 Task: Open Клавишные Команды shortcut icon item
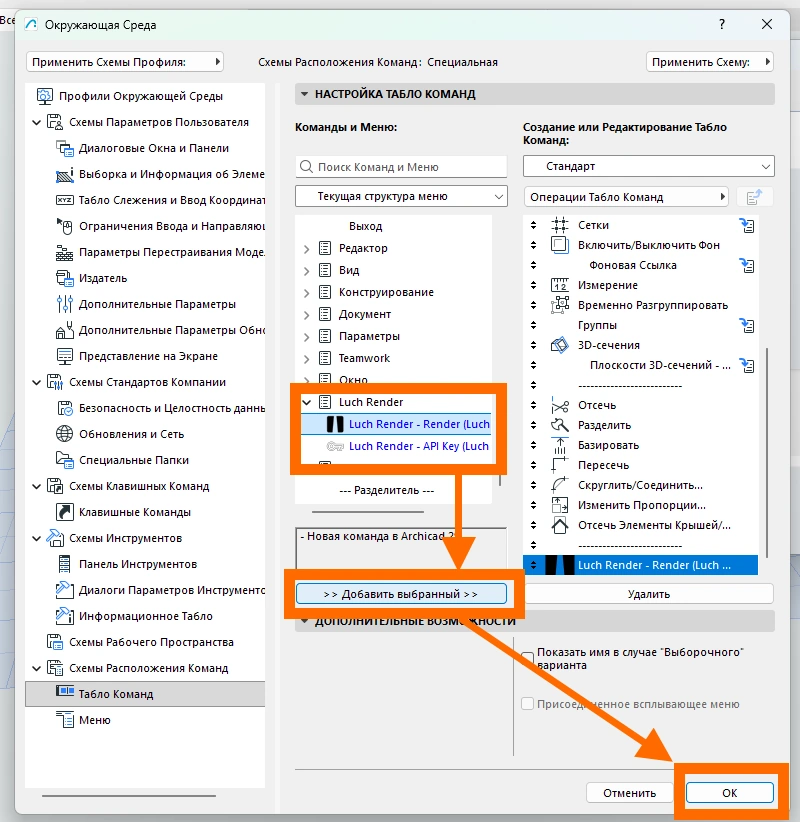pyautogui.click(x=64, y=512)
